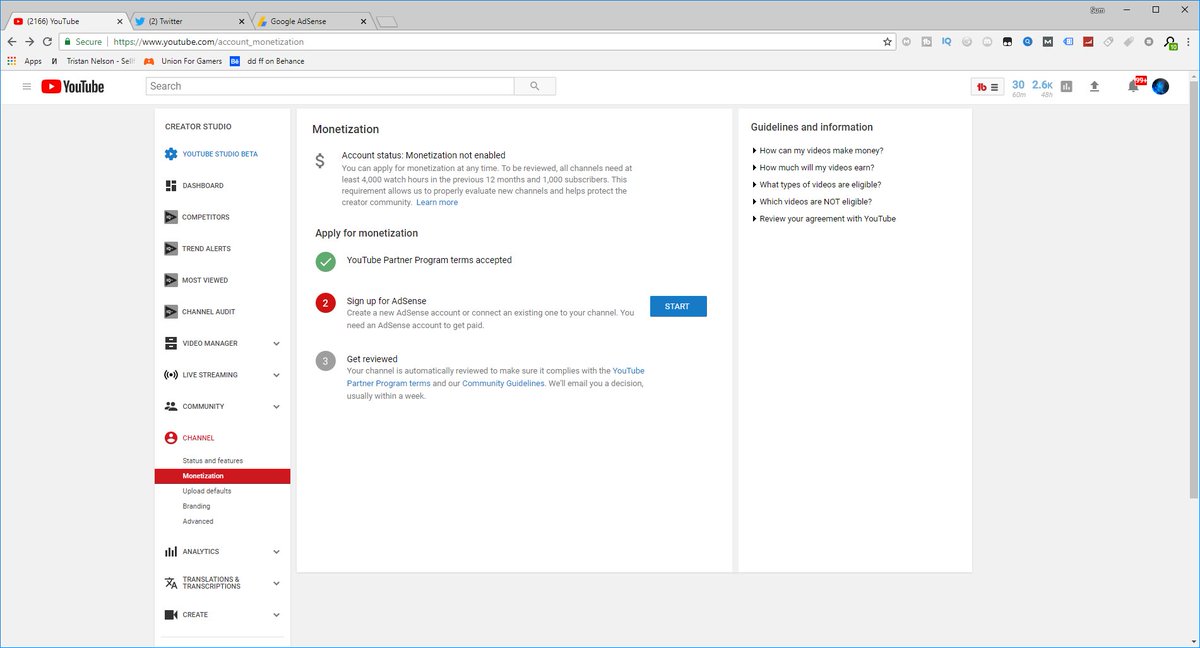1200x648 pixels.
Task: Expand the Live Streaming section chevron
Action: (x=276, y=375)
